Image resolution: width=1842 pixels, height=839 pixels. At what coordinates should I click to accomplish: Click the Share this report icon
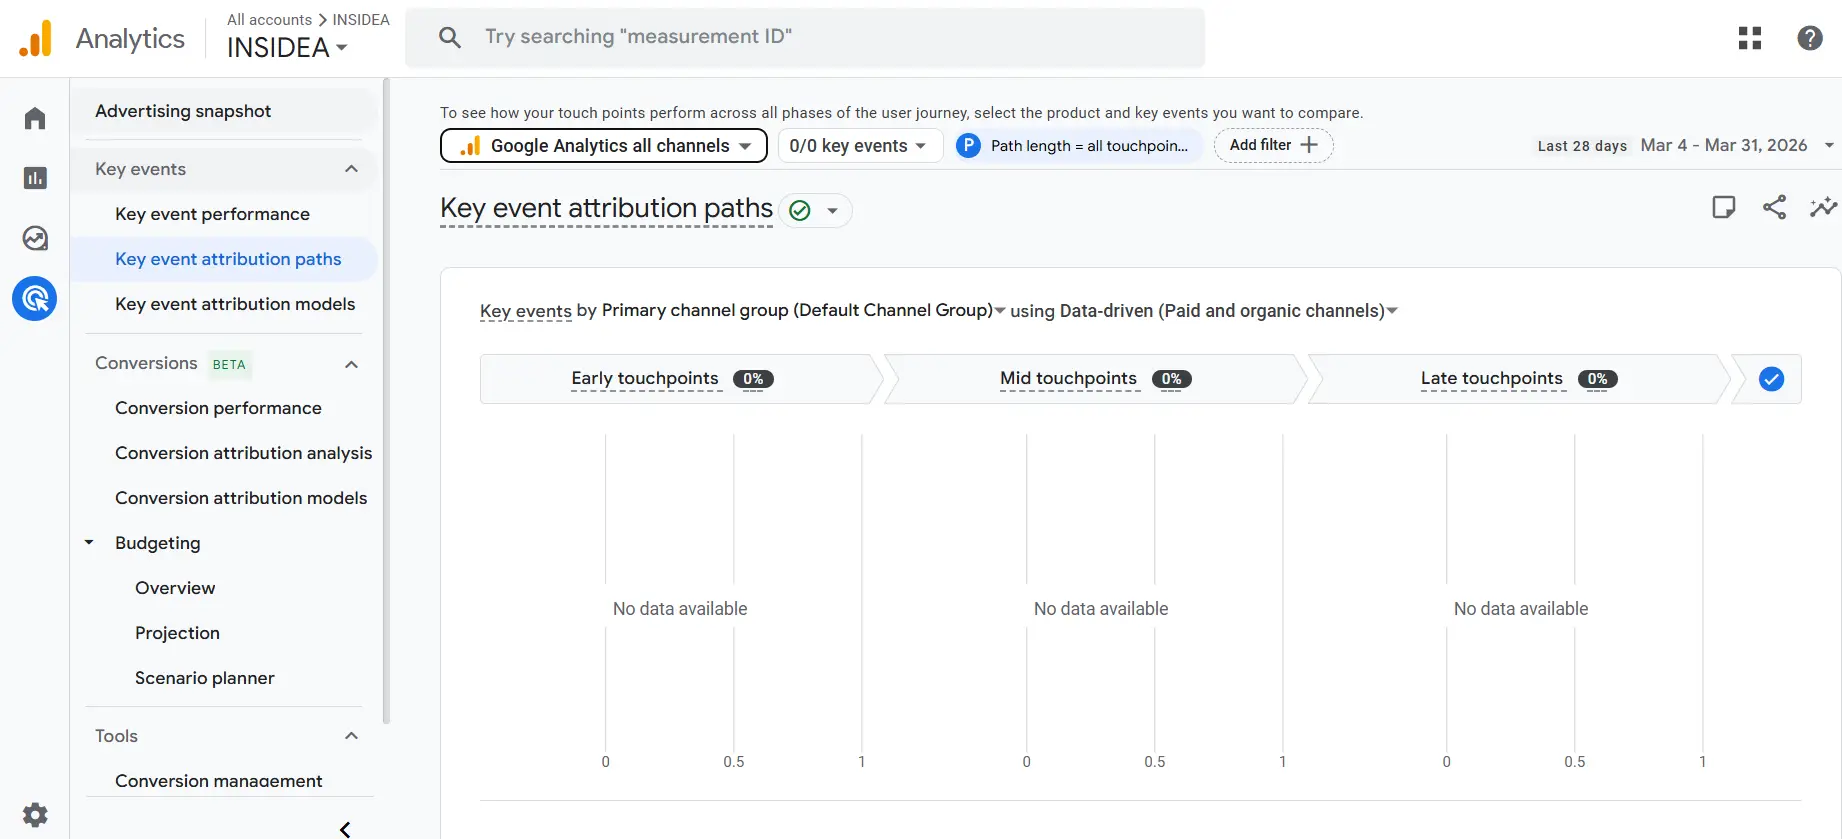coord(1774,207)
